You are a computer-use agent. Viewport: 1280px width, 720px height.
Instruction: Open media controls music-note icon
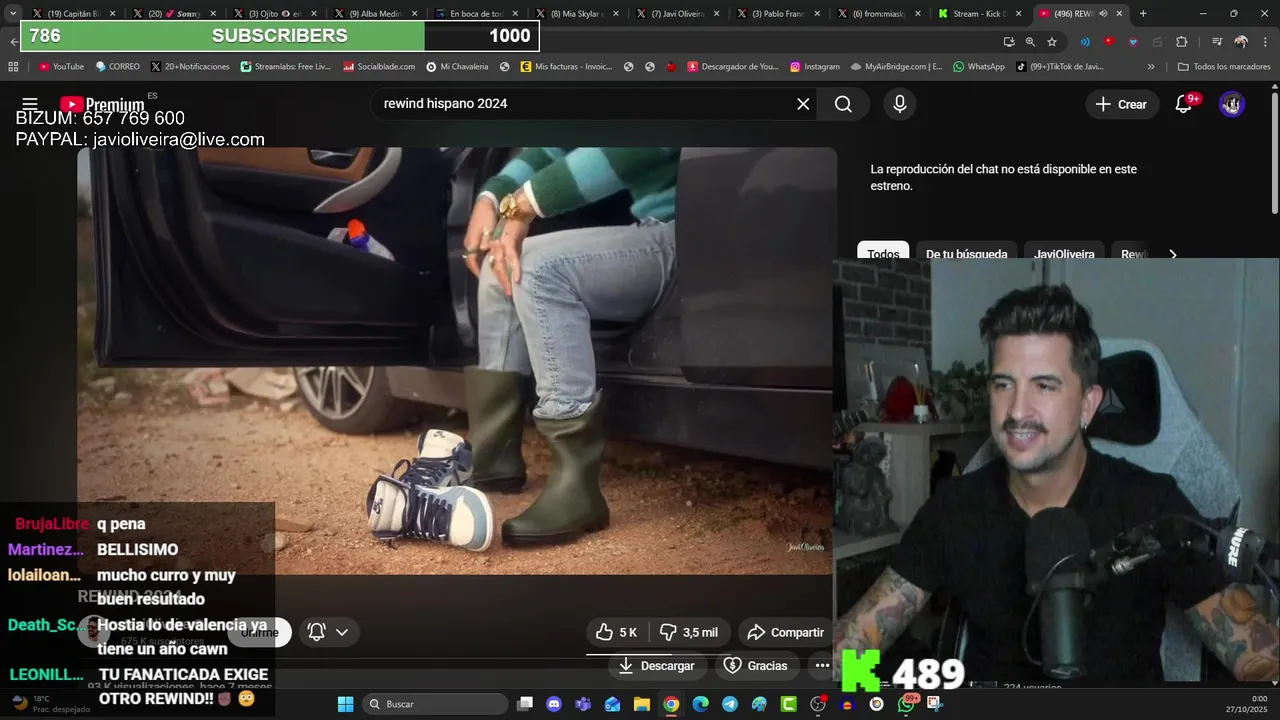(1217, 42)
